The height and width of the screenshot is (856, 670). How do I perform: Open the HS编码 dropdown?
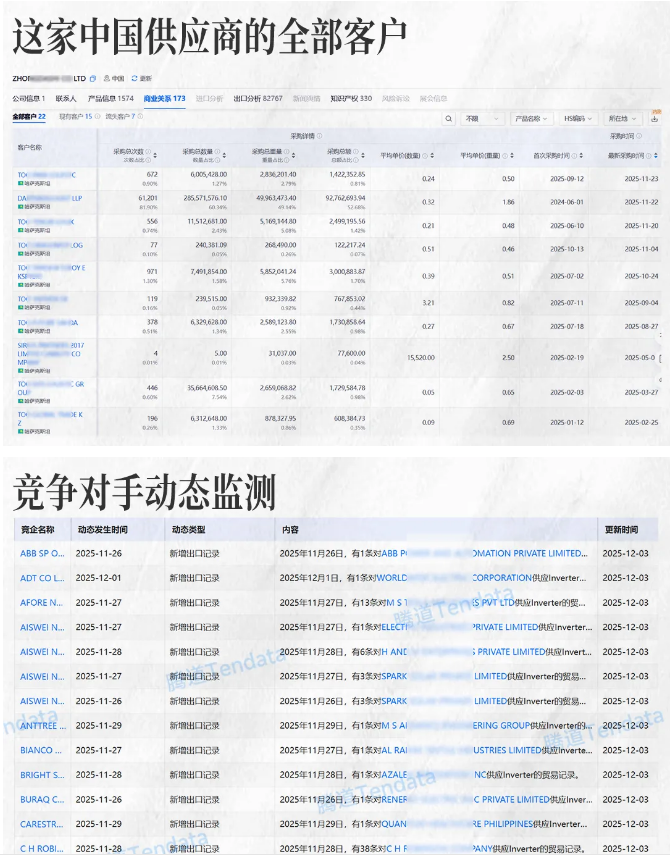tap(579, 118)
